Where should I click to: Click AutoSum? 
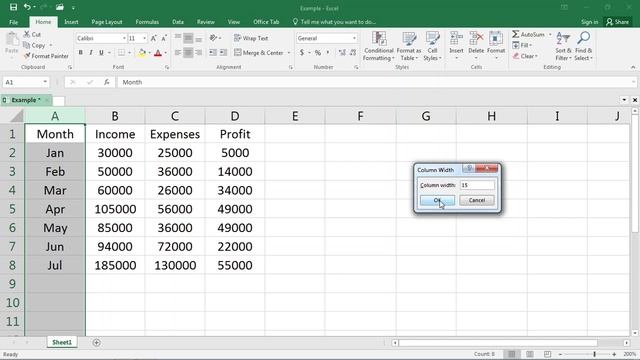tap(529, 35)
